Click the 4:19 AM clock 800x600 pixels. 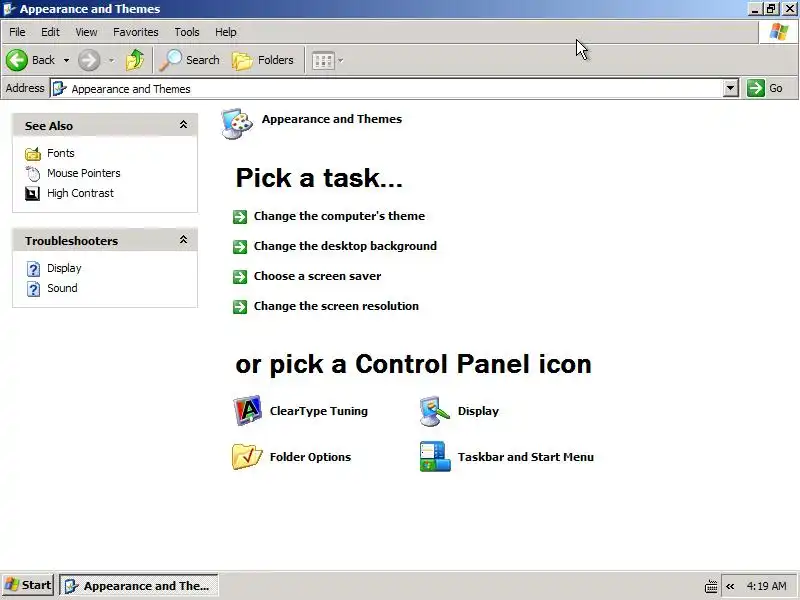(x=766, y=586)
